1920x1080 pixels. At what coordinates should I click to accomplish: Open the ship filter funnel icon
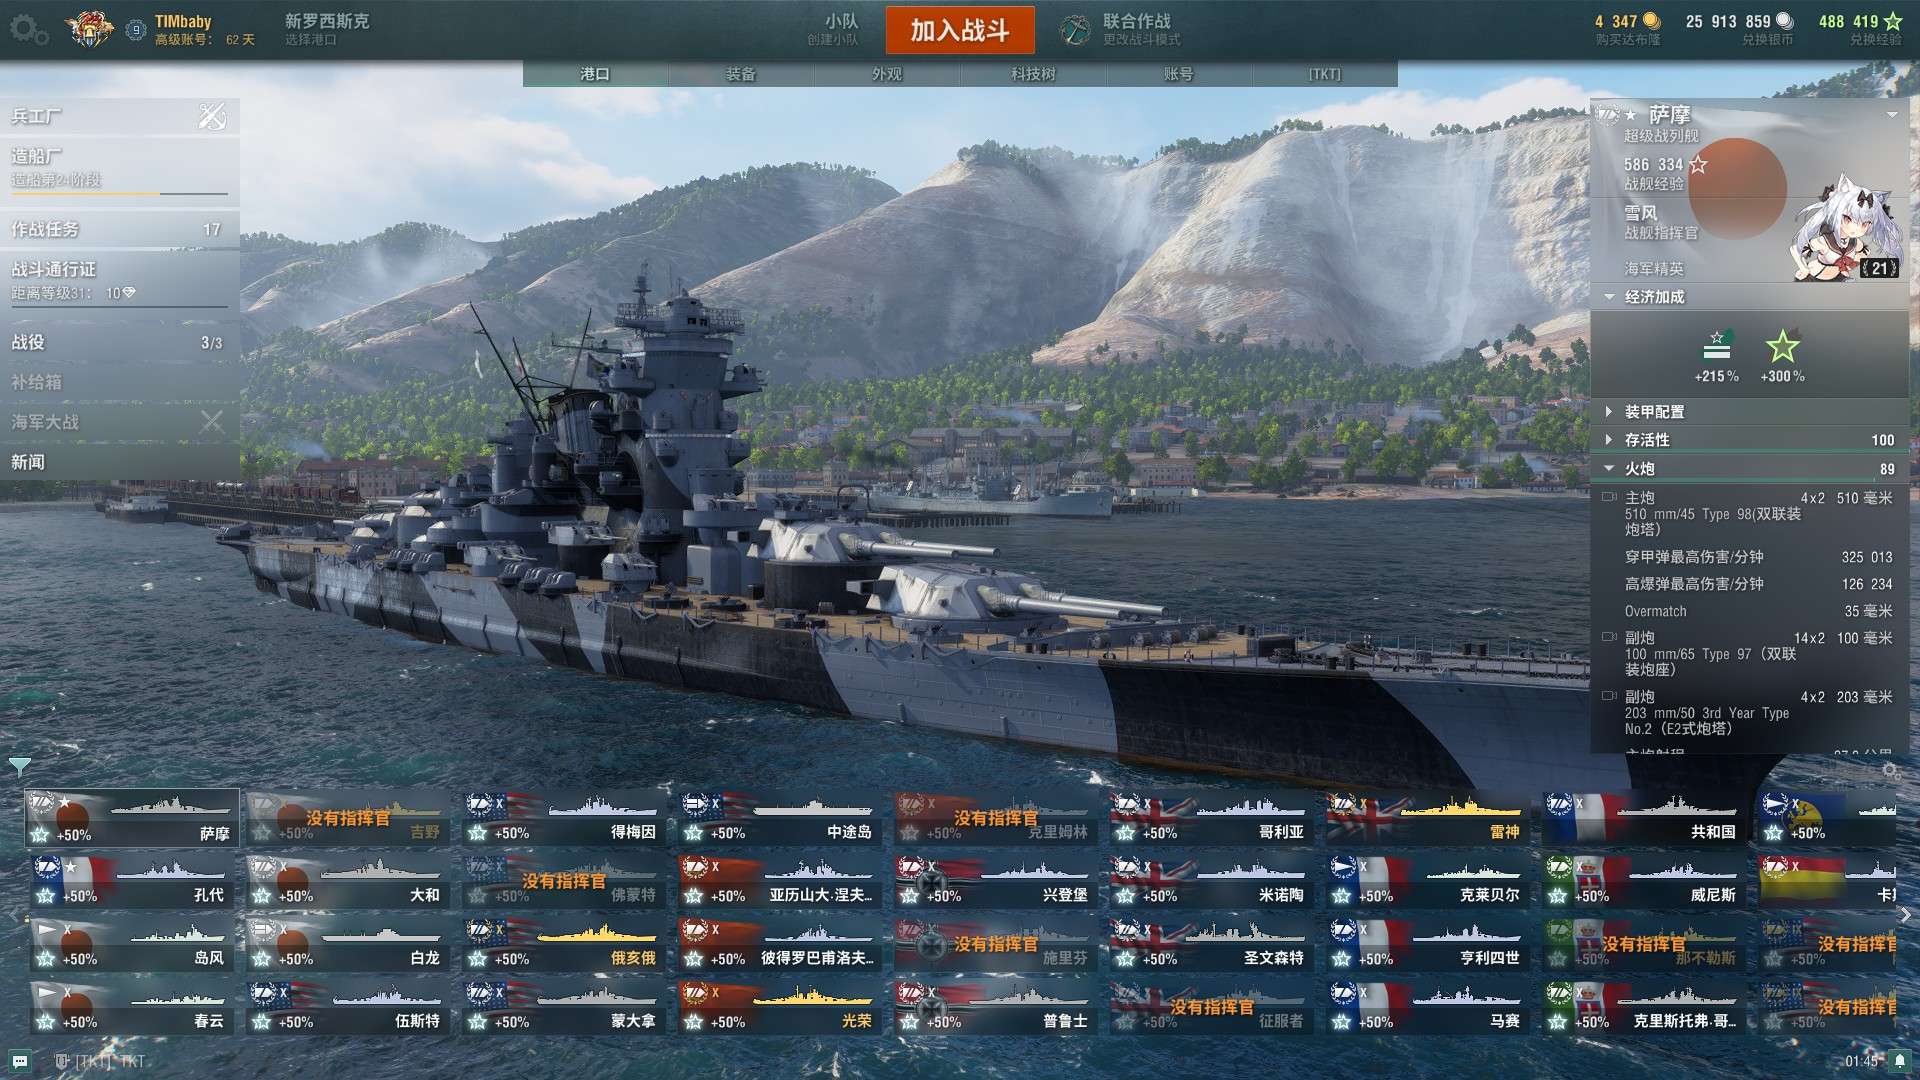click(19, 767)
